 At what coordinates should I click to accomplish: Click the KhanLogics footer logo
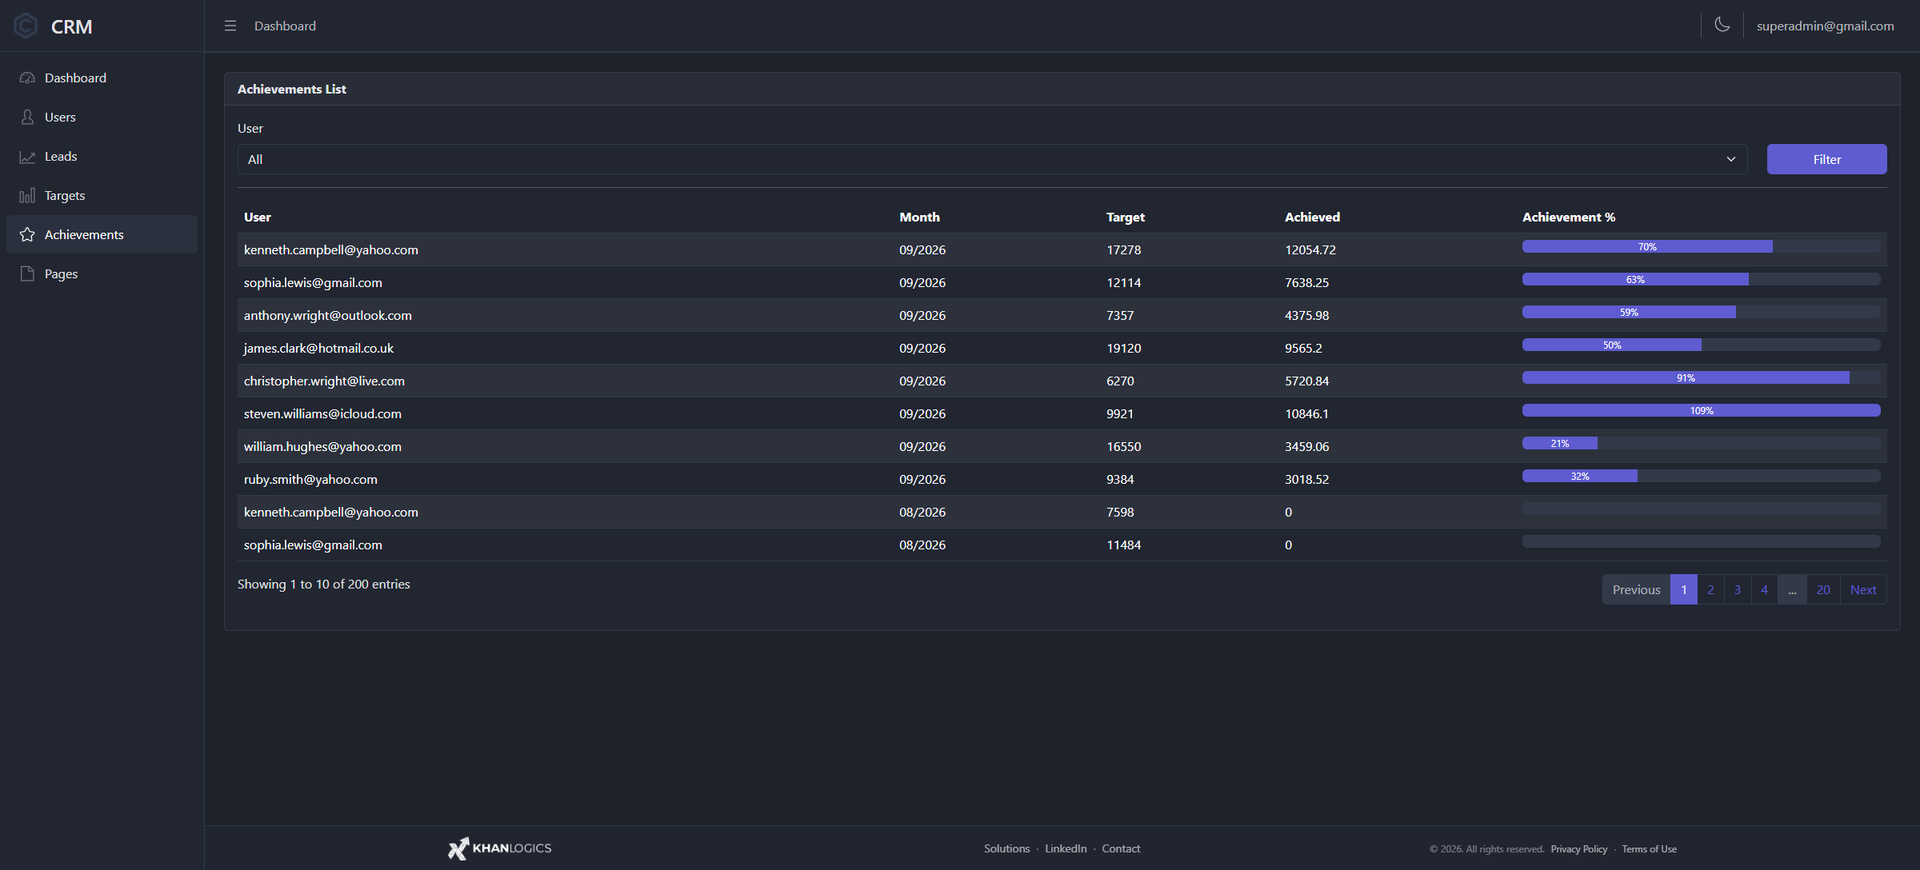[x=500, y=848]
